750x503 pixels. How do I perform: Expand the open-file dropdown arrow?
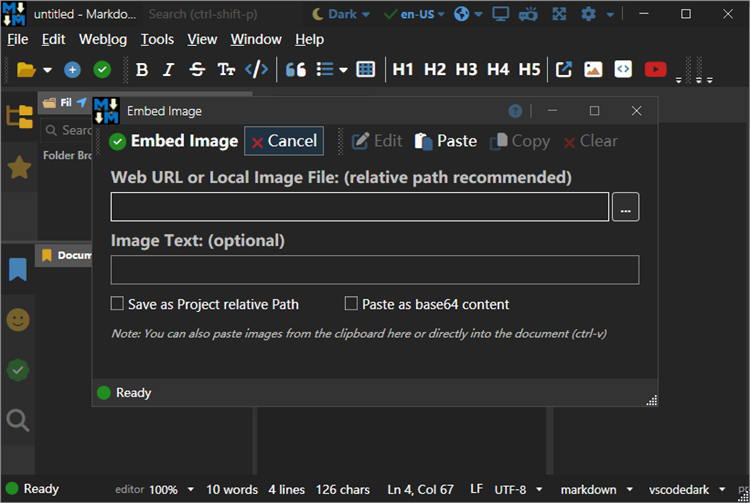tap(47, 70)
